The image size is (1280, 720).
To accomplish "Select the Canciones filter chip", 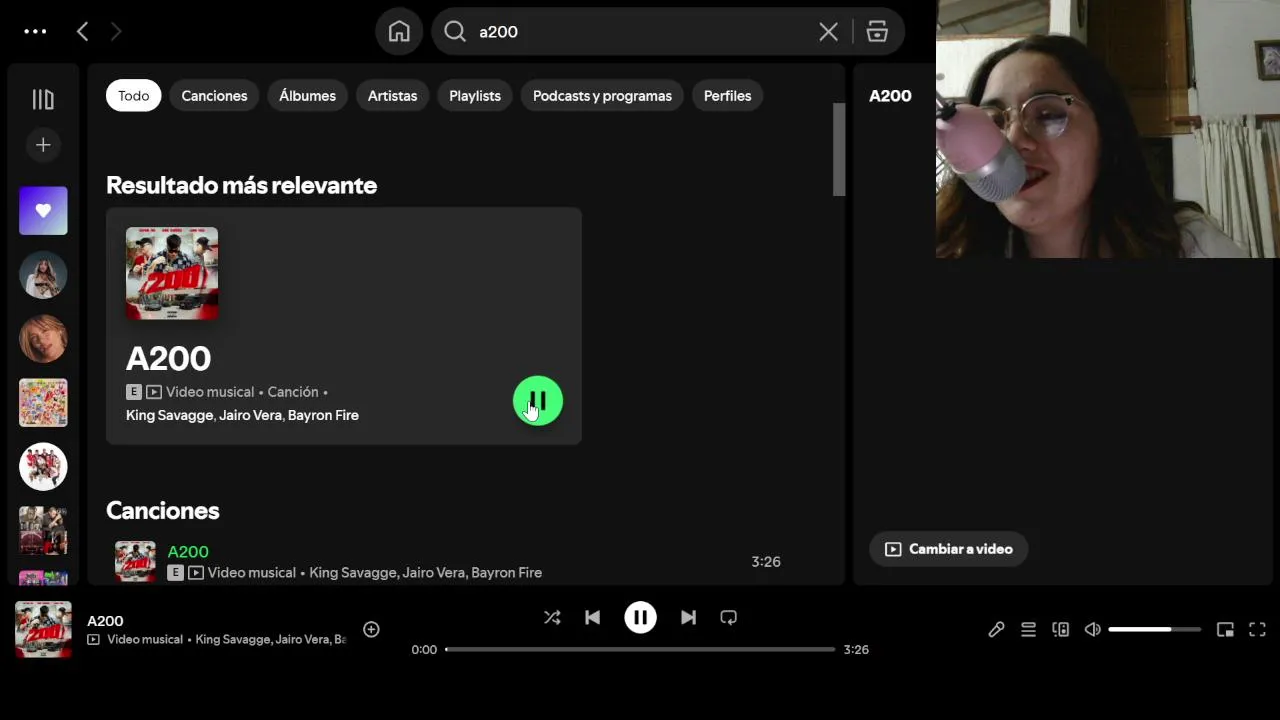I will (x=214, y=96).
